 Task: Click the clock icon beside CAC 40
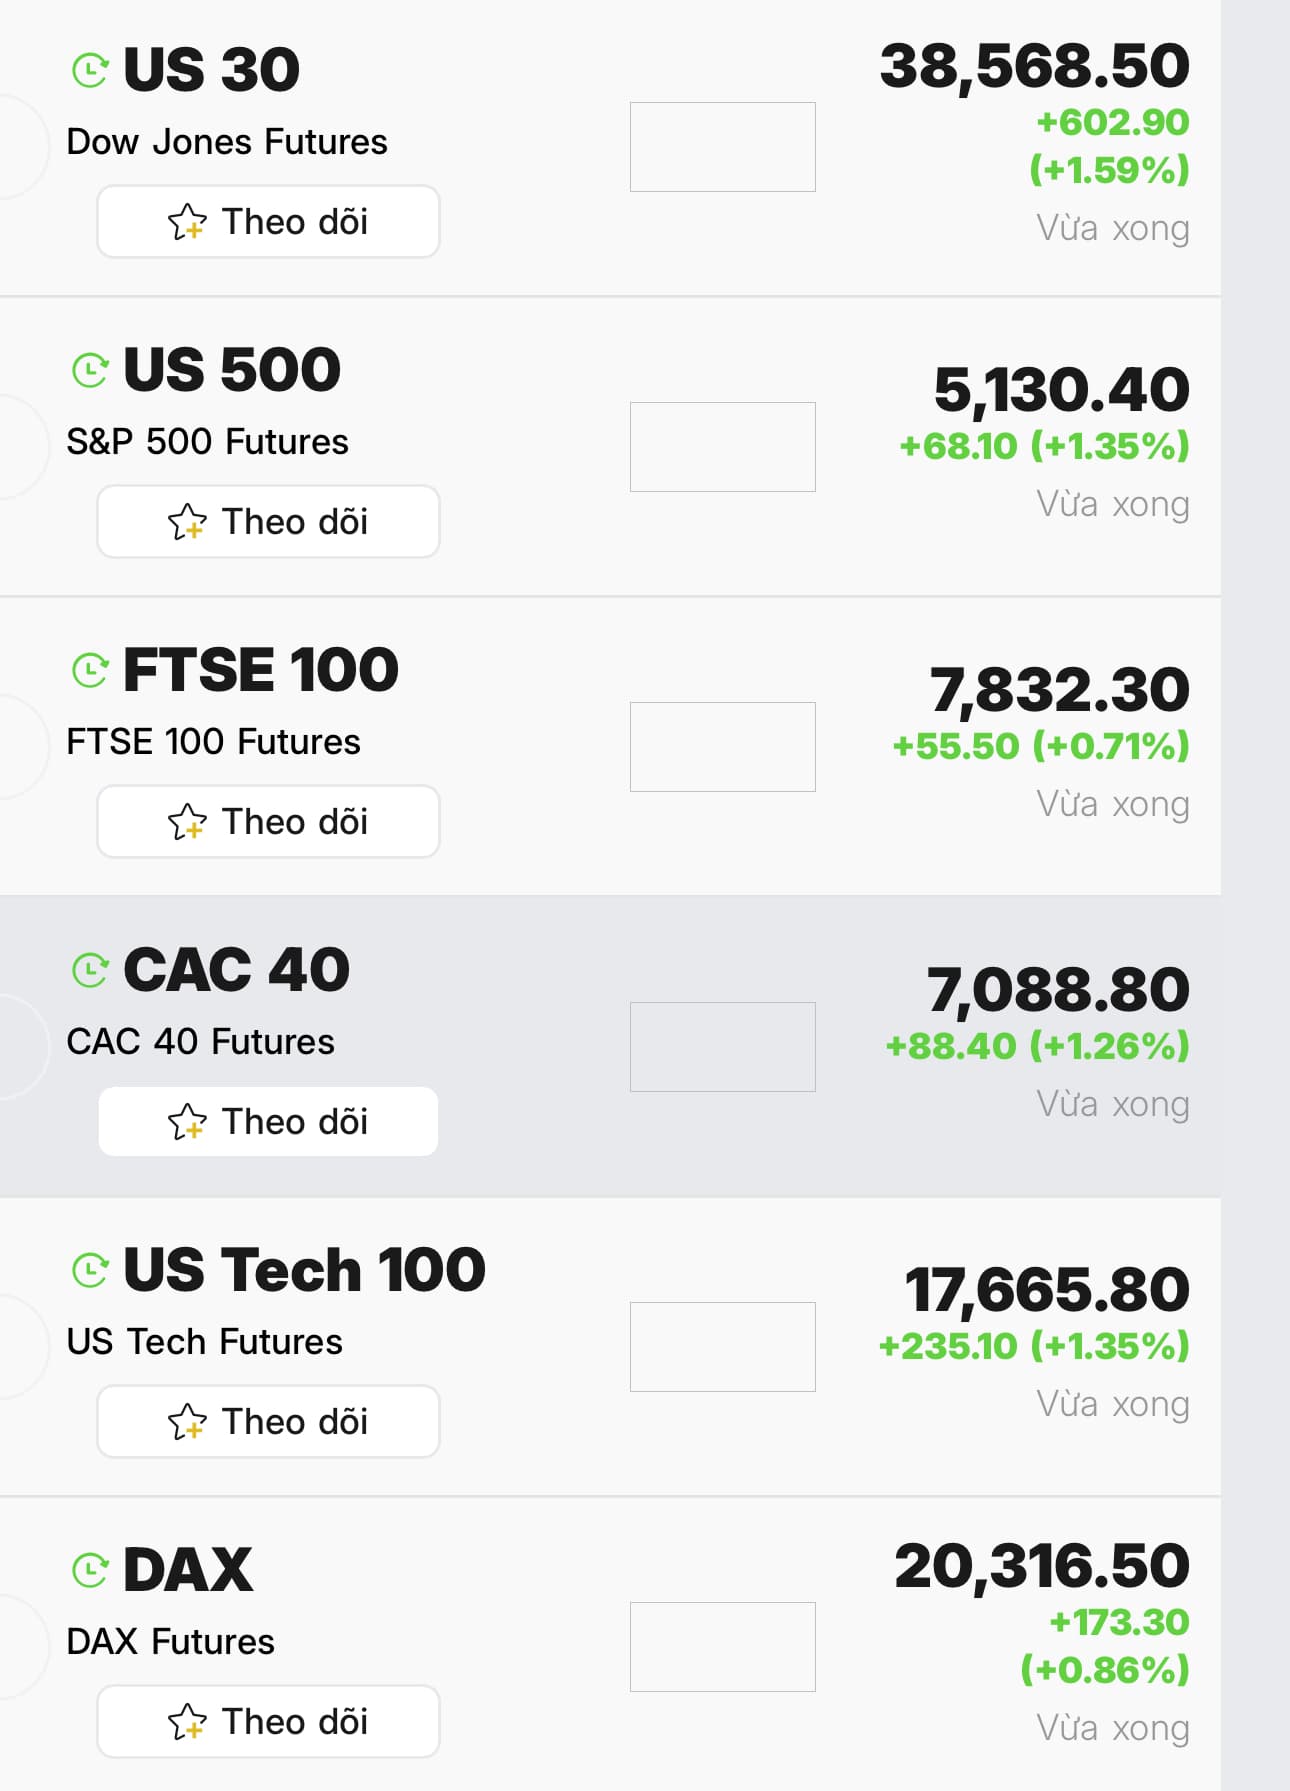[x=90, y=970]
